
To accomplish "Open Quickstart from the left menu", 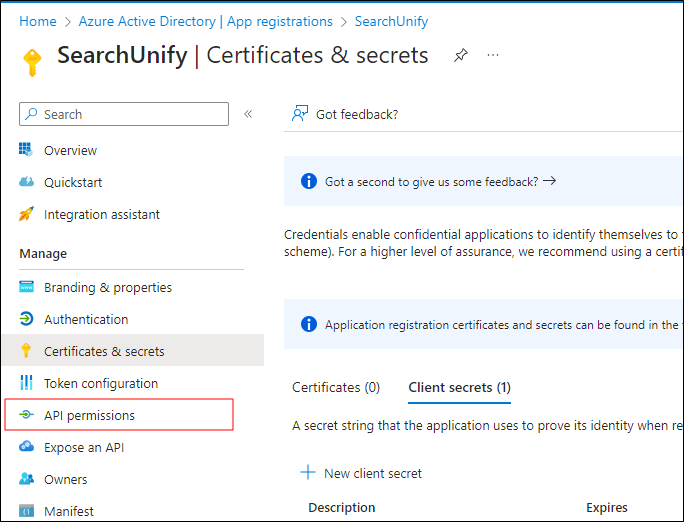I will 72,182.
